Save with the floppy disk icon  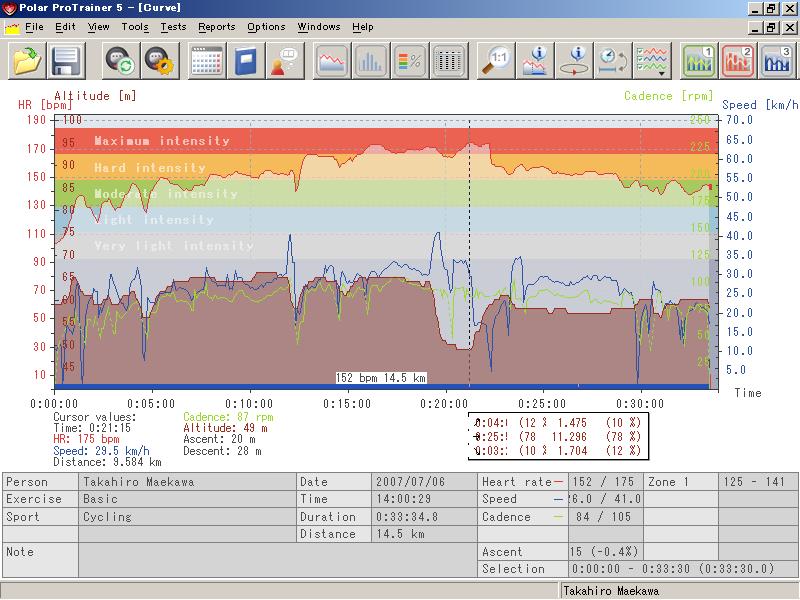[x=66, y=61]
